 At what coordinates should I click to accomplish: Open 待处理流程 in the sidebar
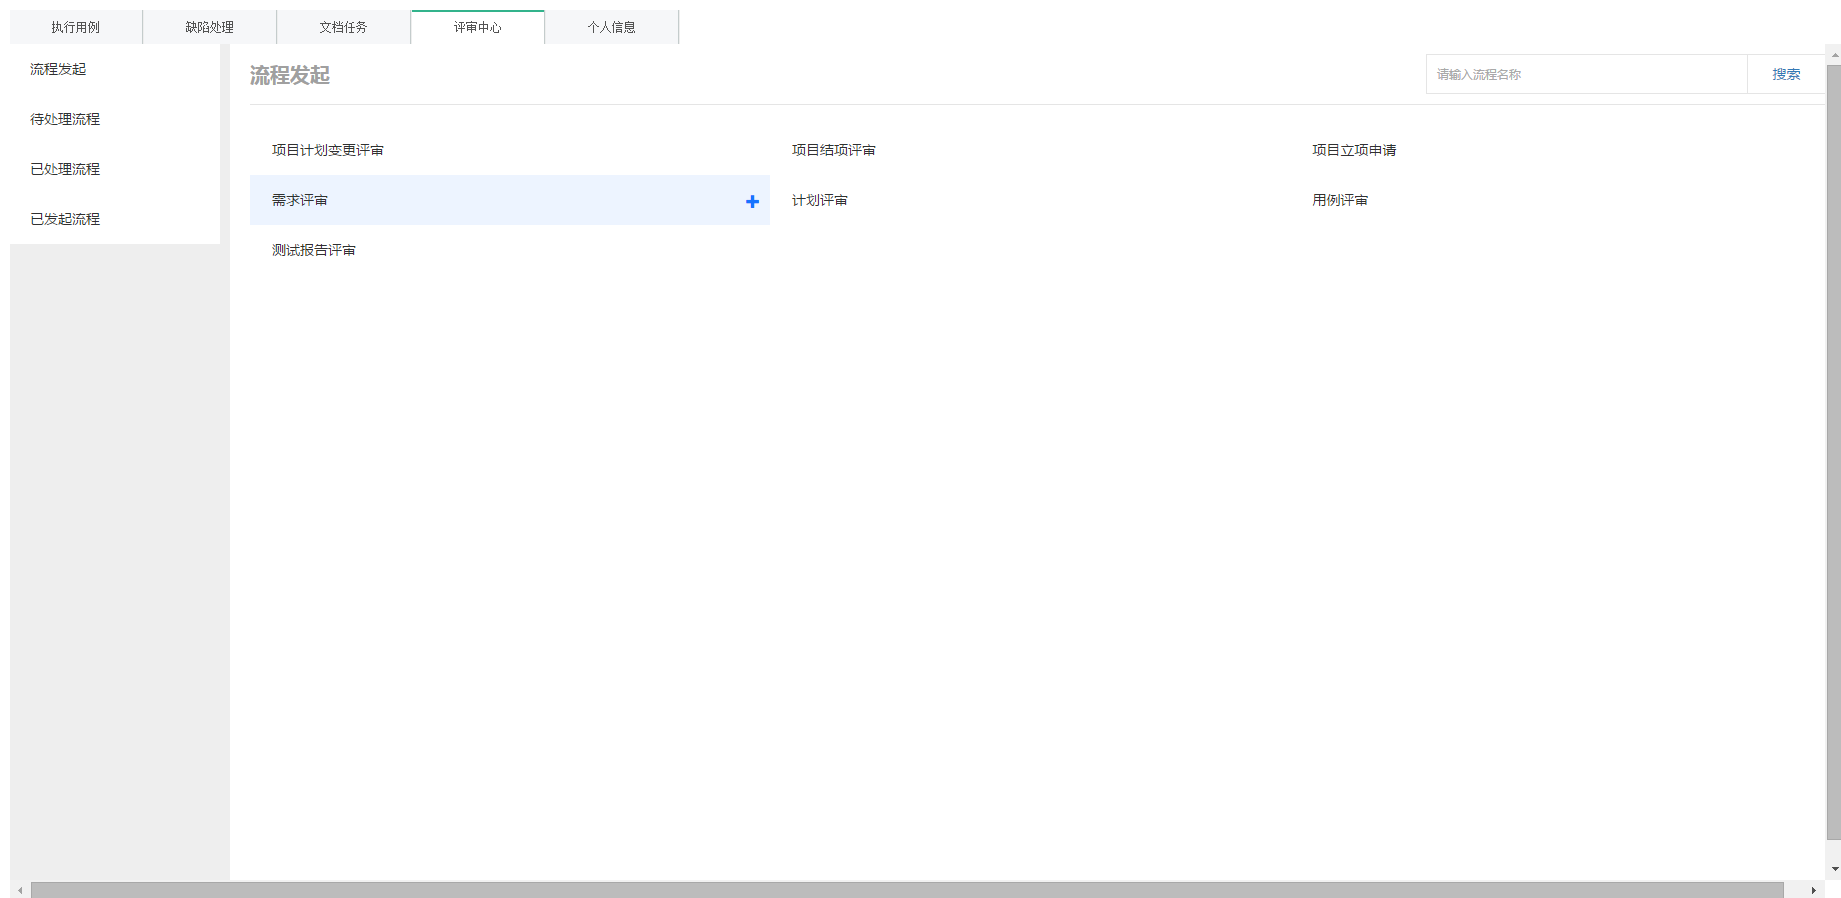coord(65,119)
